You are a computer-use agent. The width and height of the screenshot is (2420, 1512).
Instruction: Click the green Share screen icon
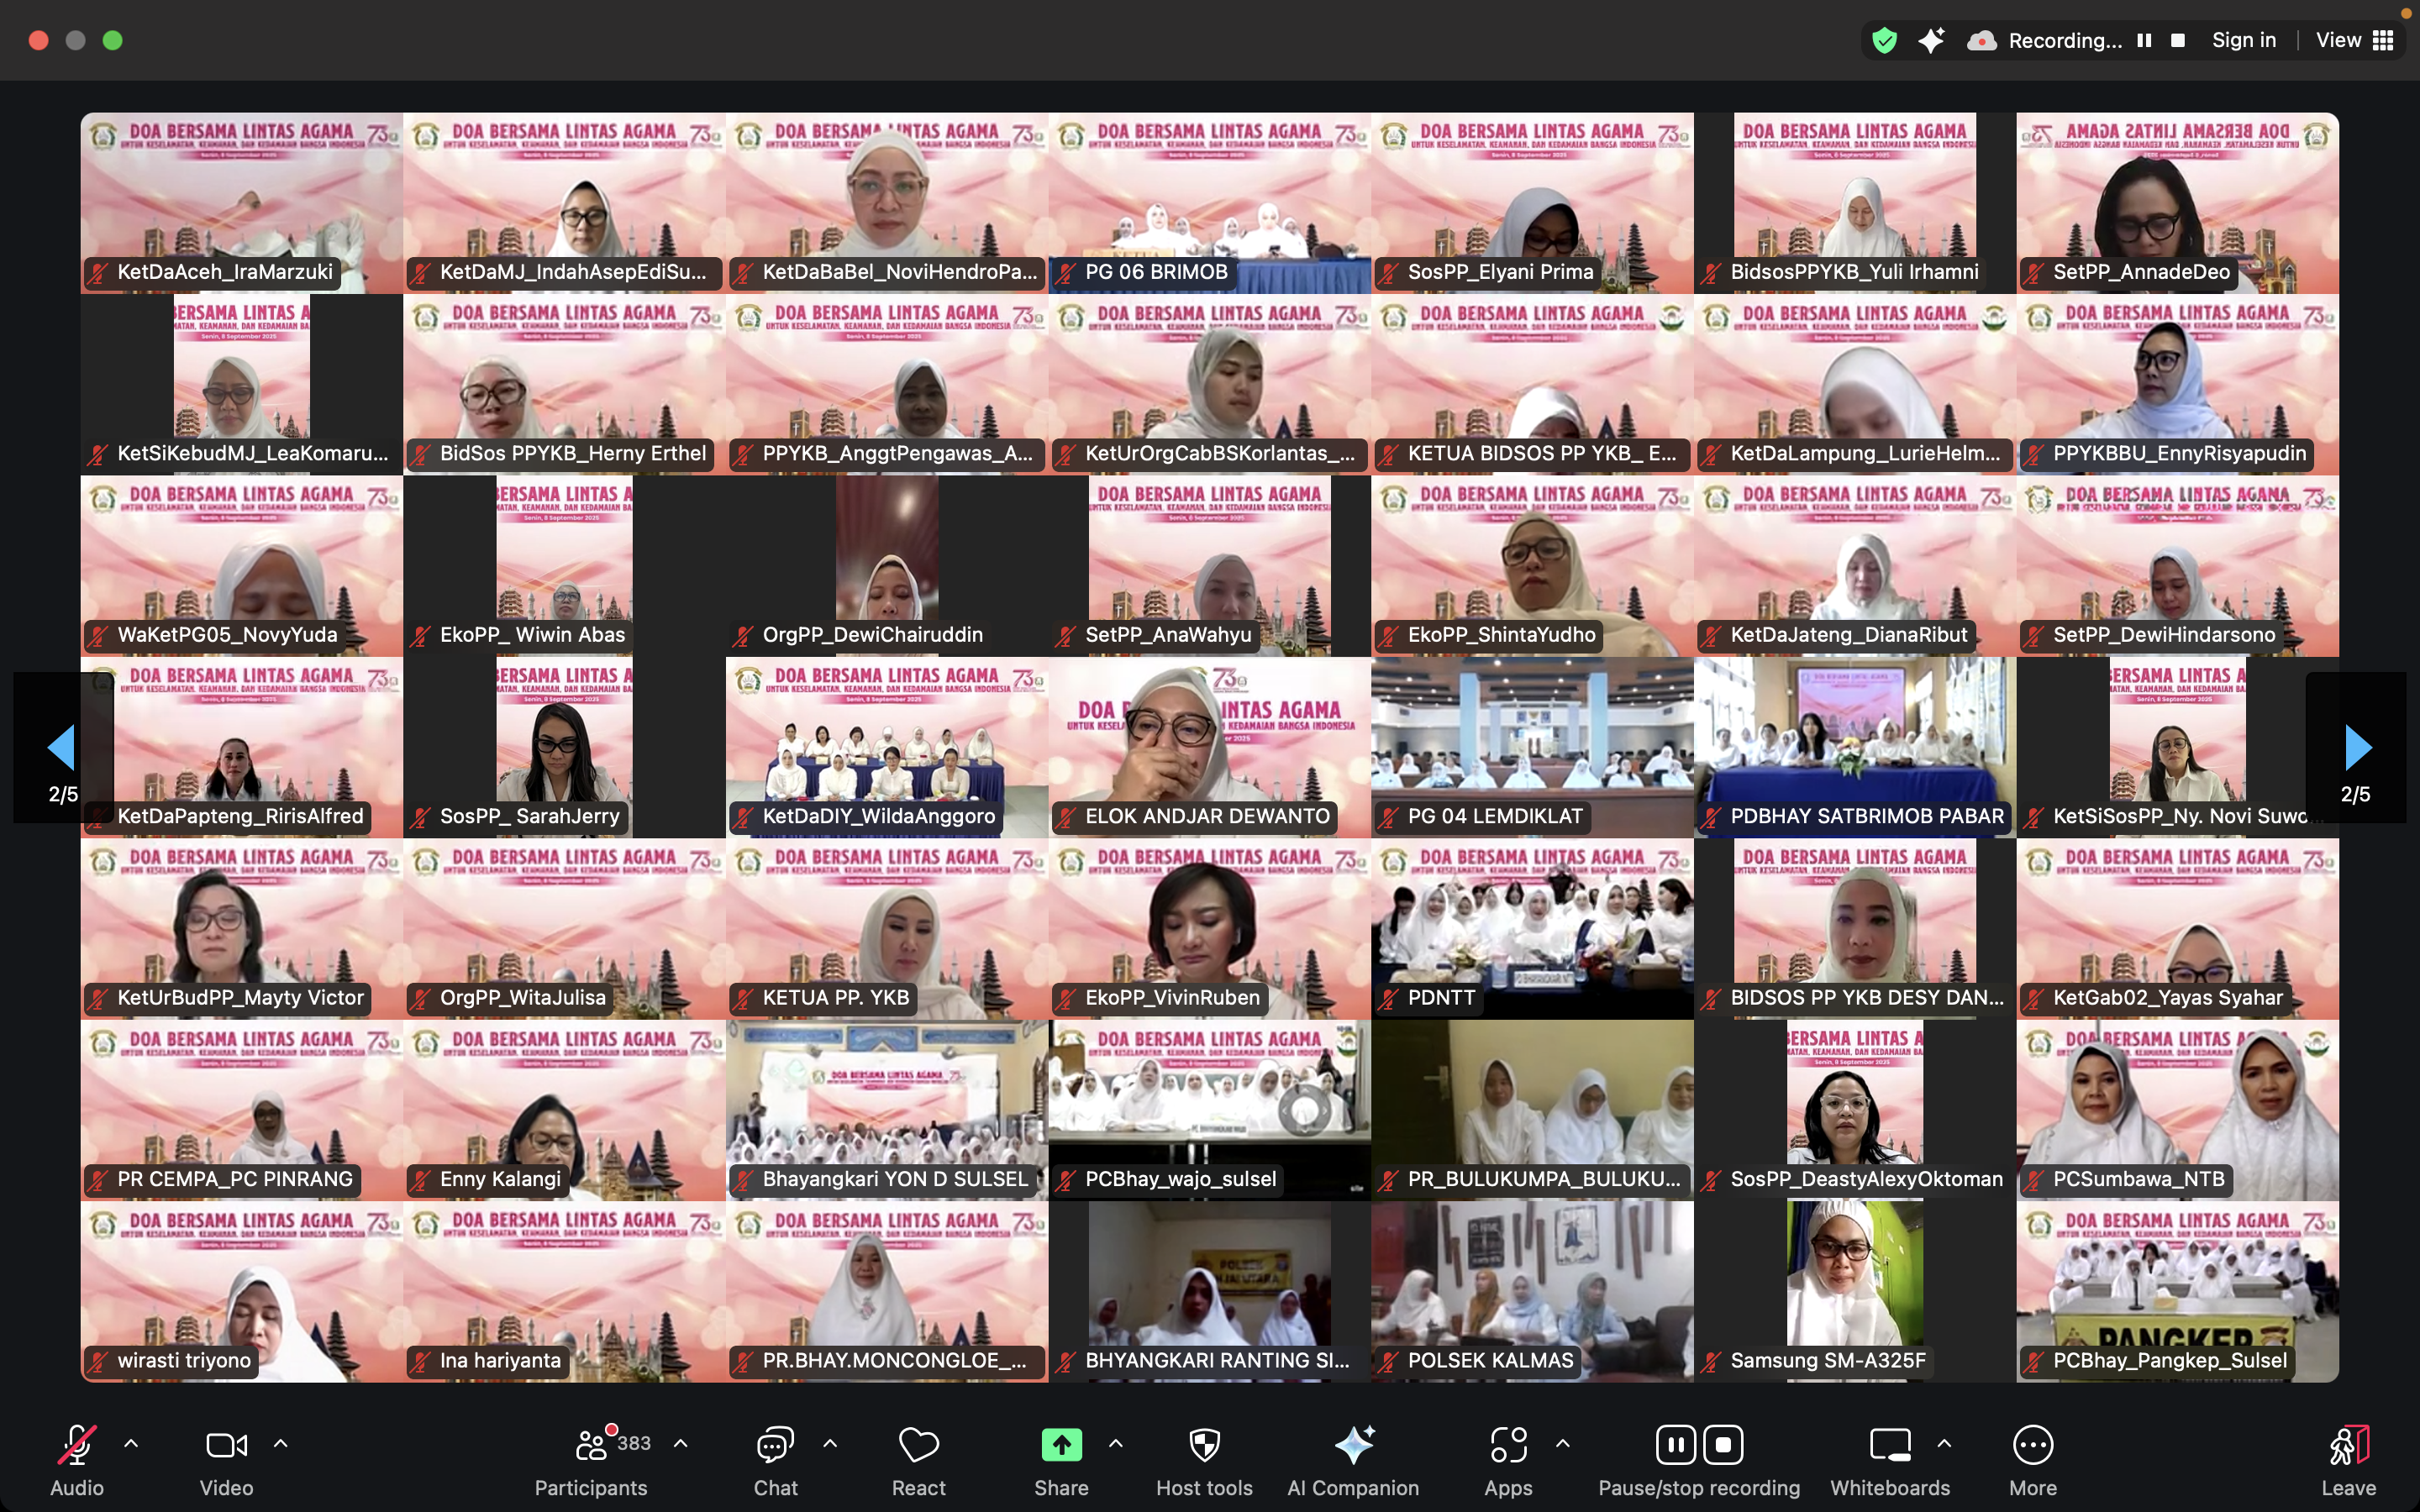(1061, 1446)
